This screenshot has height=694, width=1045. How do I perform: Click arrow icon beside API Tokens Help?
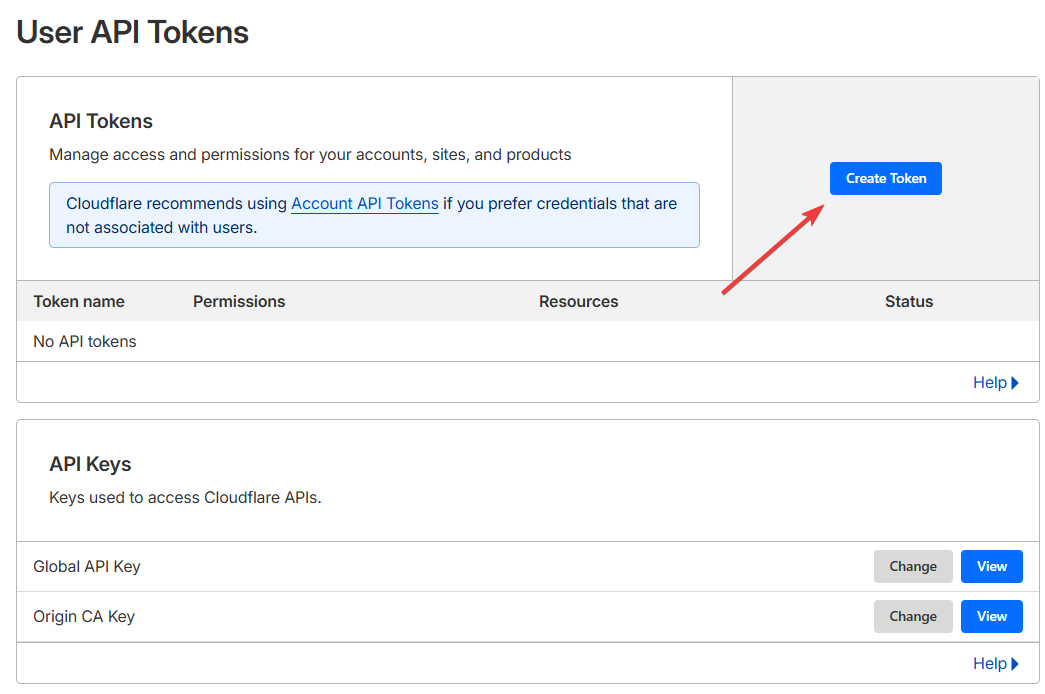[1015, 382]
